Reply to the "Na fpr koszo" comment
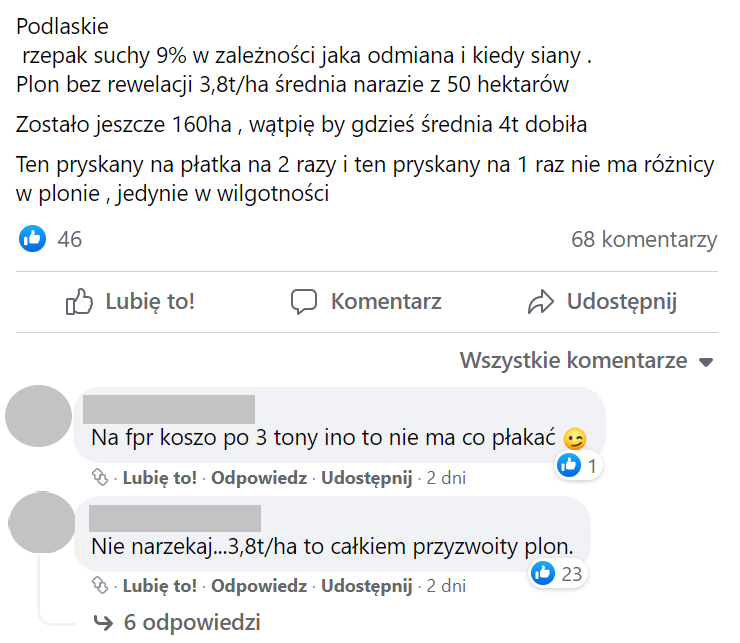Screen dimensions: 740x643 pos(259,478)
